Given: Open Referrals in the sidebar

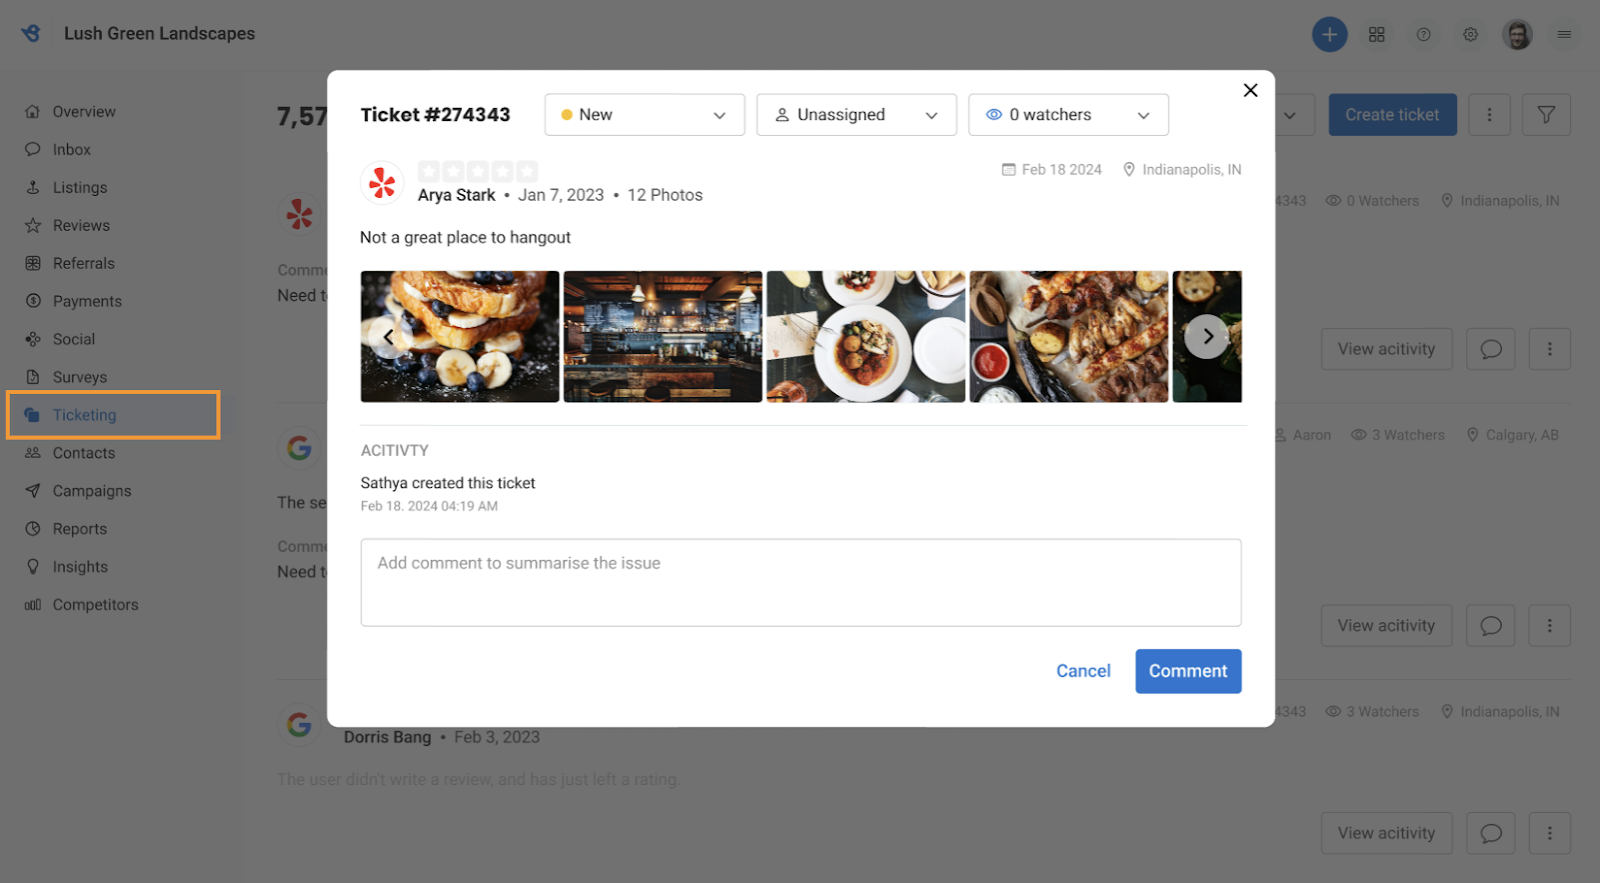Looking at the screenshot, I should 83,264.
